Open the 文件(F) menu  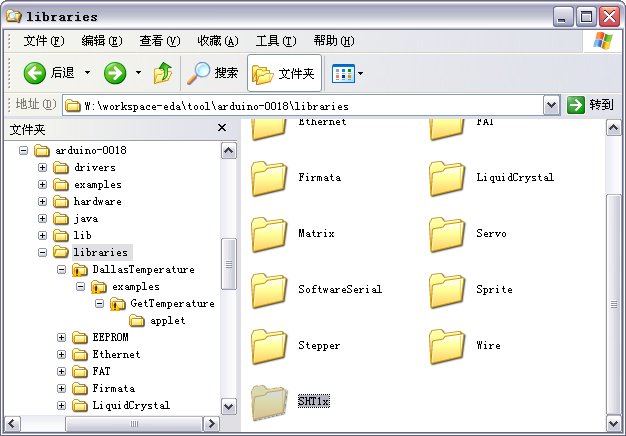(43, 41)
